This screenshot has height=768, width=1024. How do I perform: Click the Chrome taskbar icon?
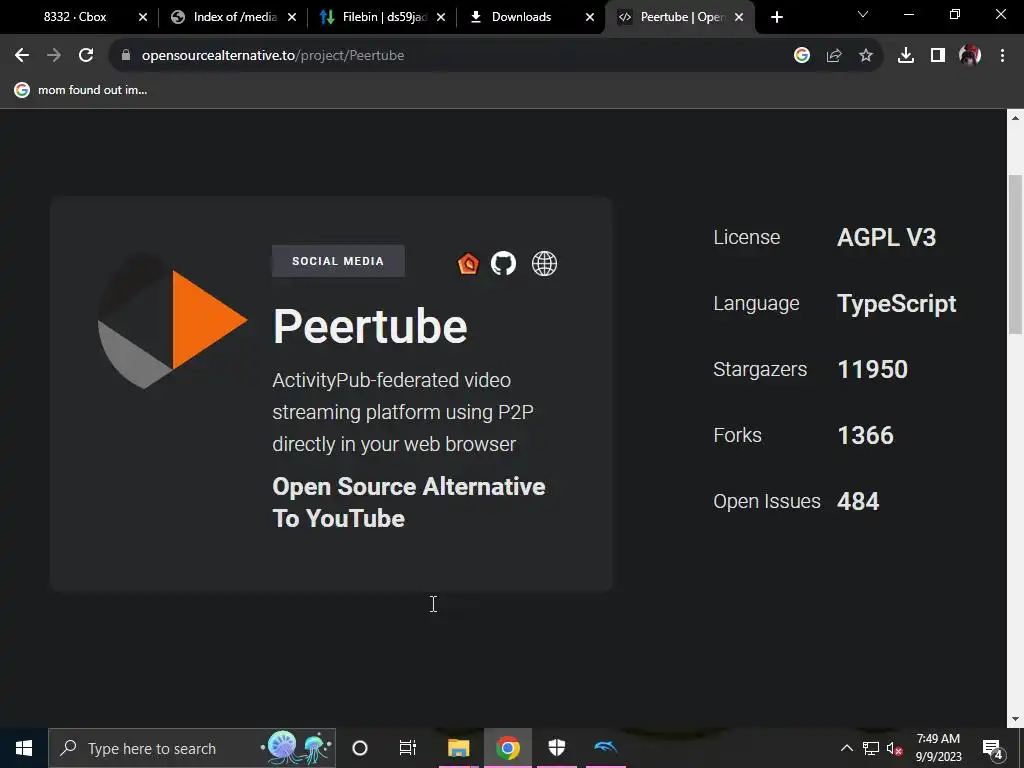(507, 748)
